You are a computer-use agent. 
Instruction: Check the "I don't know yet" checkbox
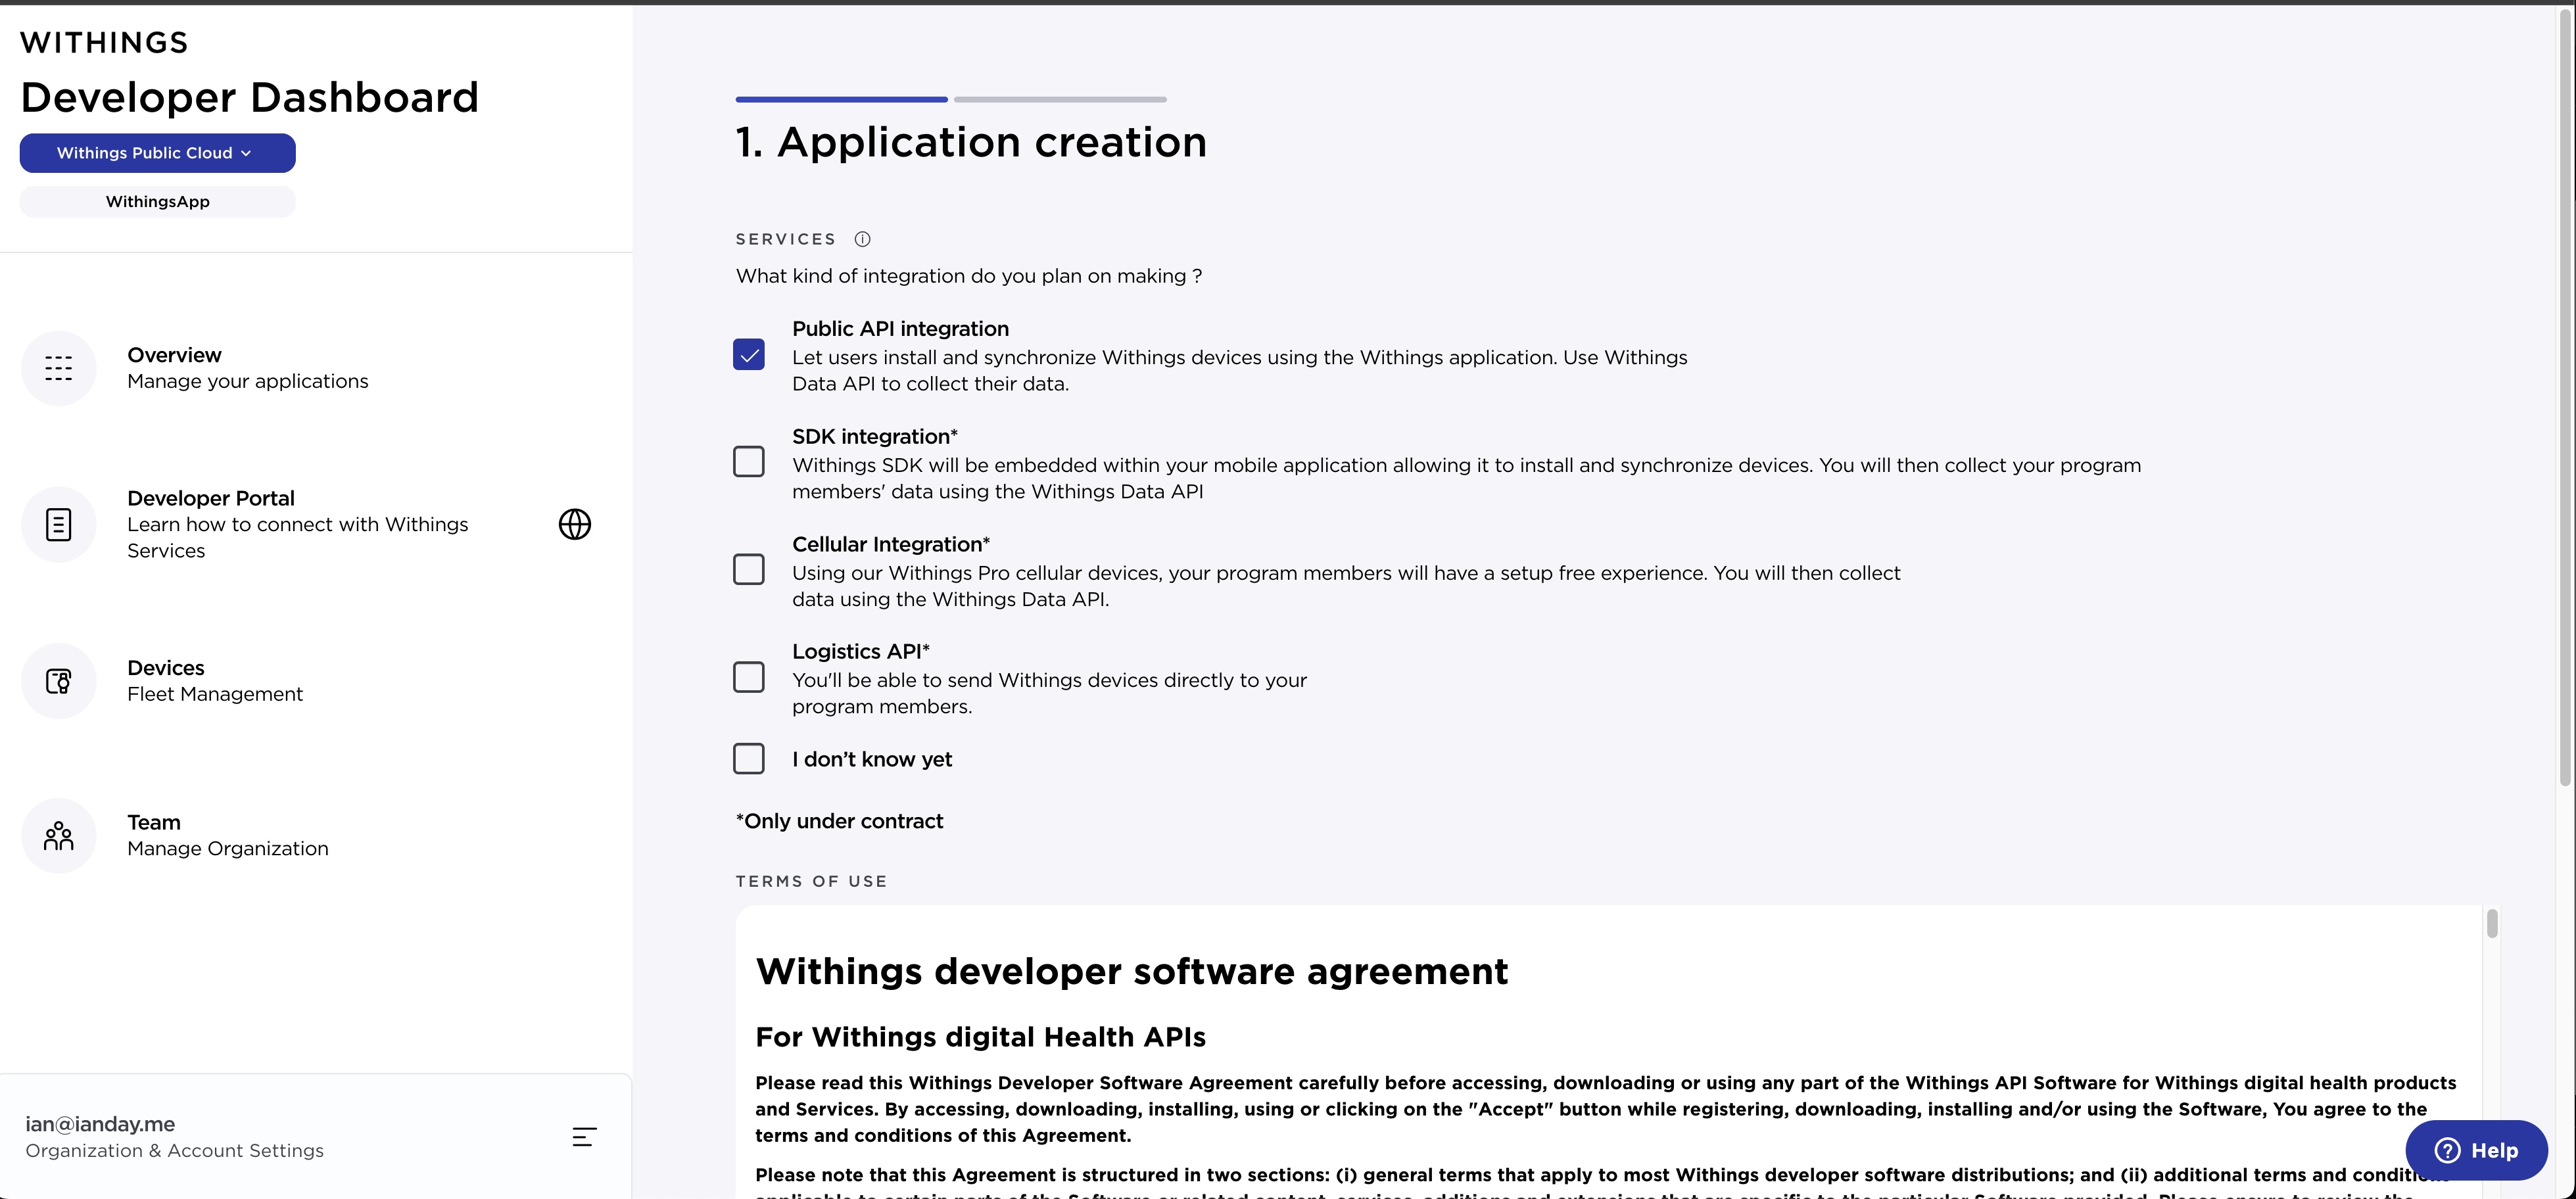tap(749, 759)
